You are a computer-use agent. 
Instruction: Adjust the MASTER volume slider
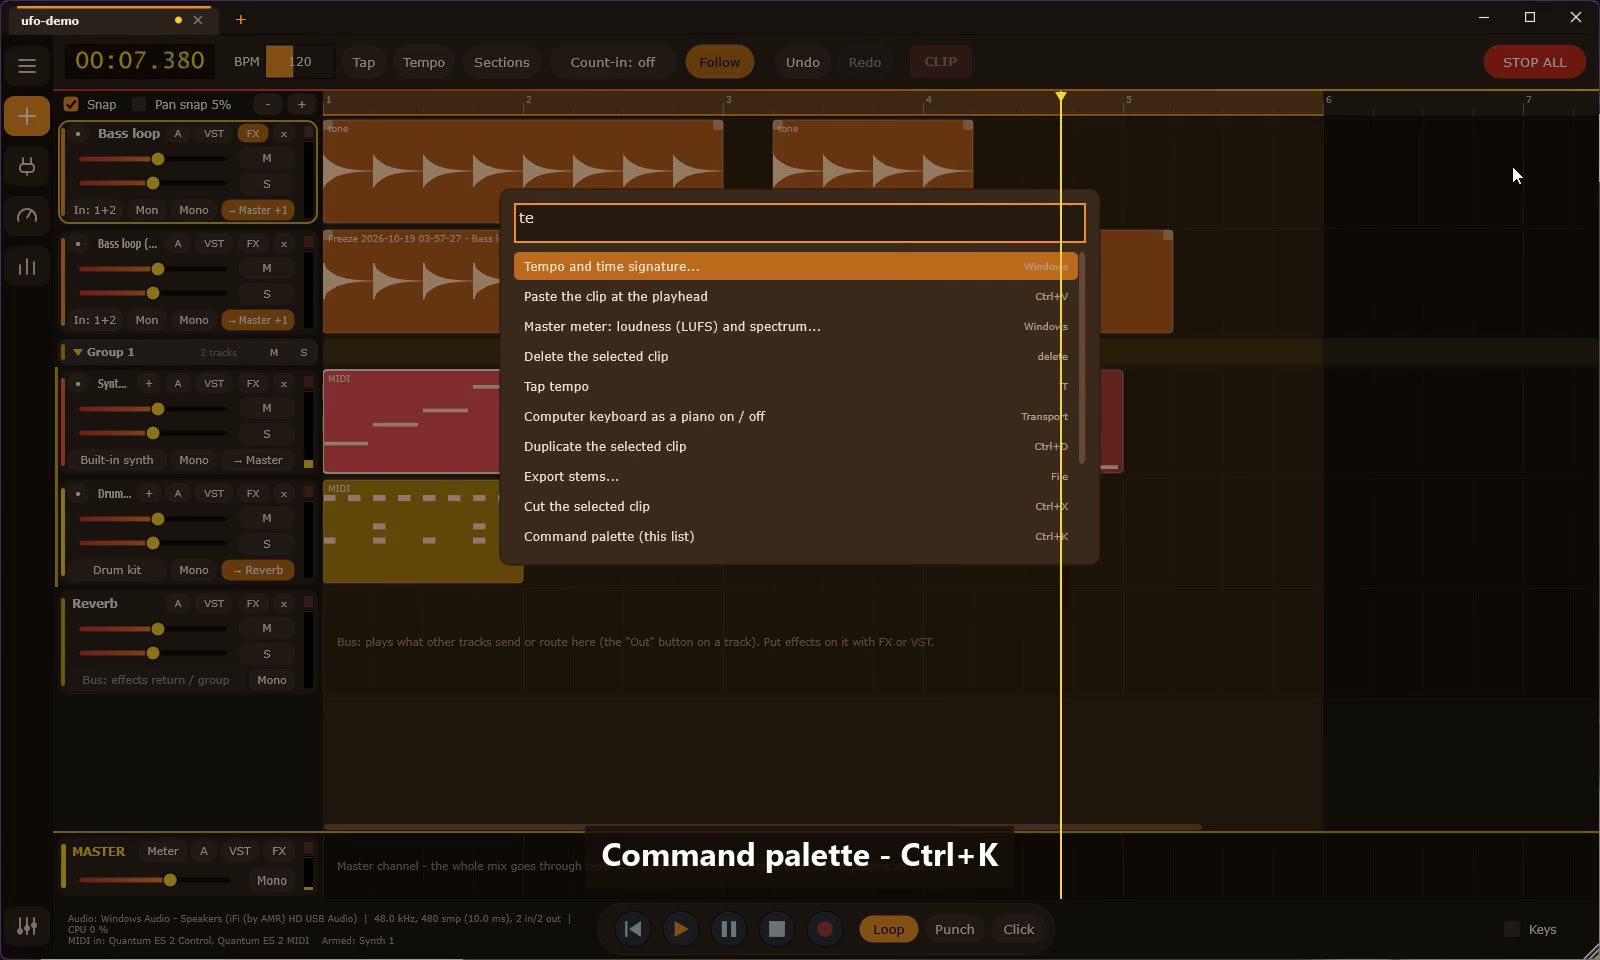[155, 880]
